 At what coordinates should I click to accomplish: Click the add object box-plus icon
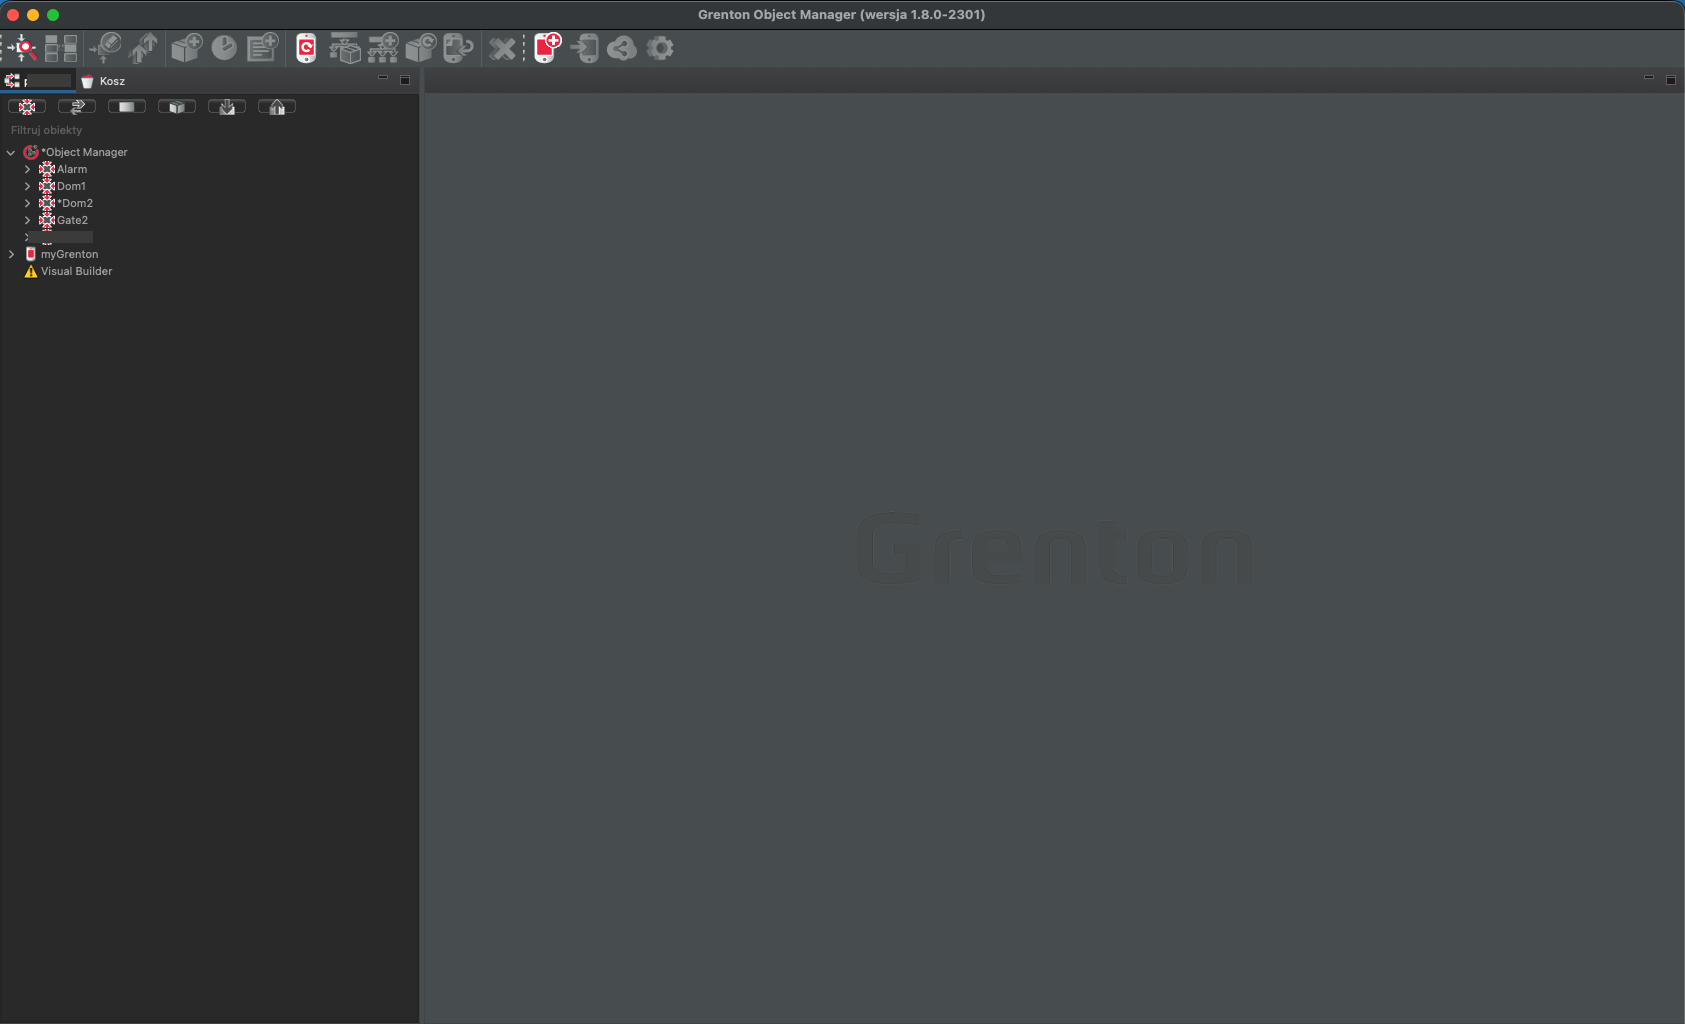coord(186,47)
